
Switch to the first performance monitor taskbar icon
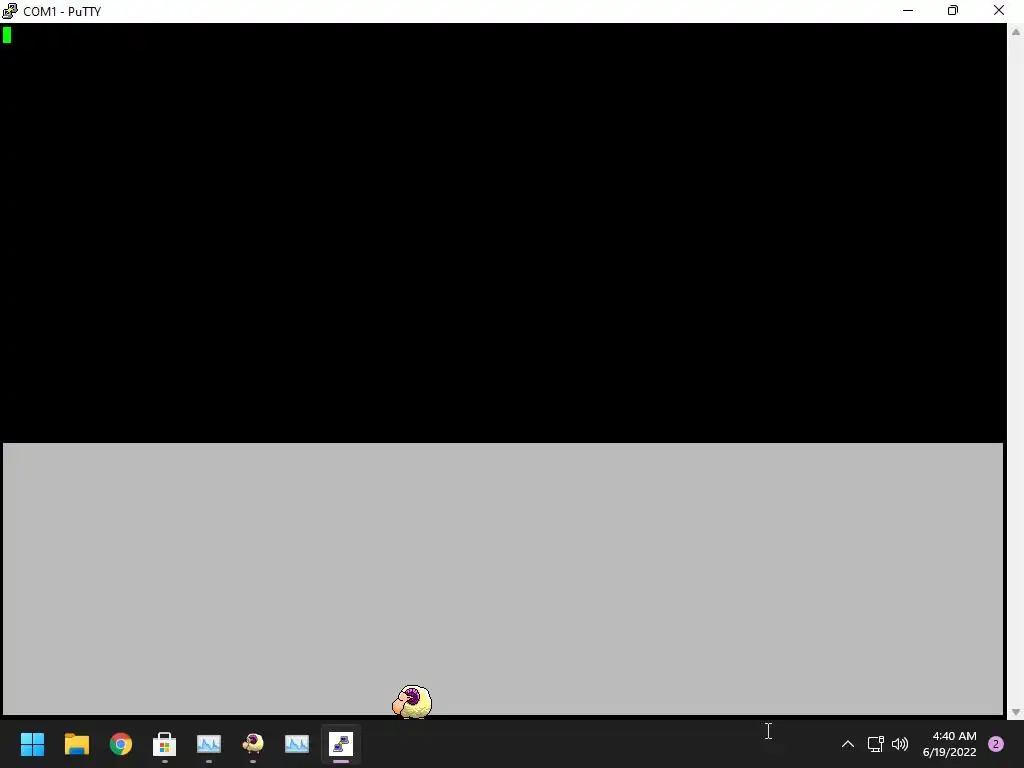pos(209,744)
